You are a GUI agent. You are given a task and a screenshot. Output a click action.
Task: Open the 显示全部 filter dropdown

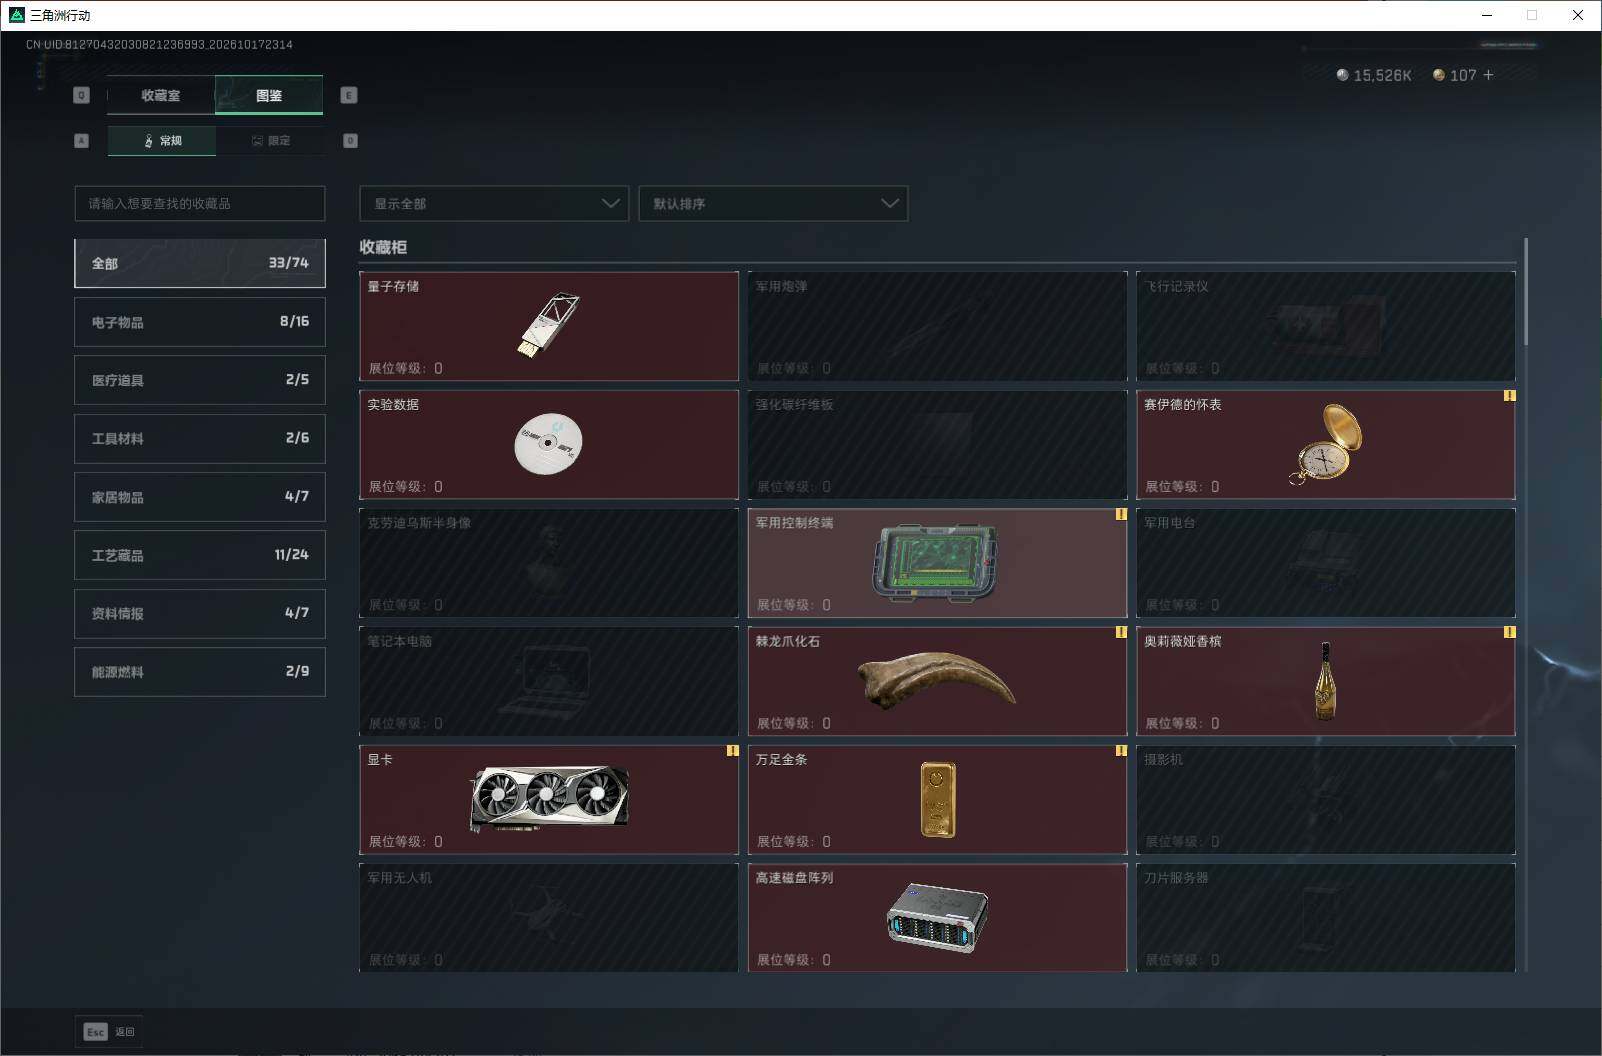tap(494, 203)
